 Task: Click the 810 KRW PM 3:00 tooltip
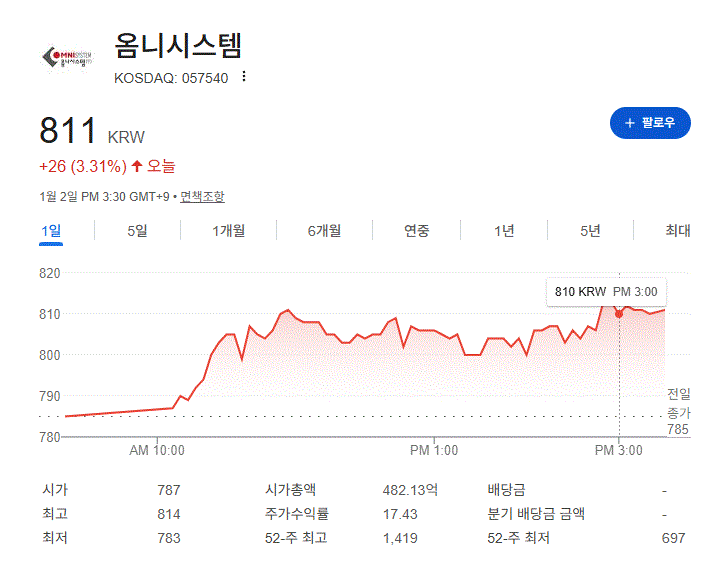(x=606, y=292)
